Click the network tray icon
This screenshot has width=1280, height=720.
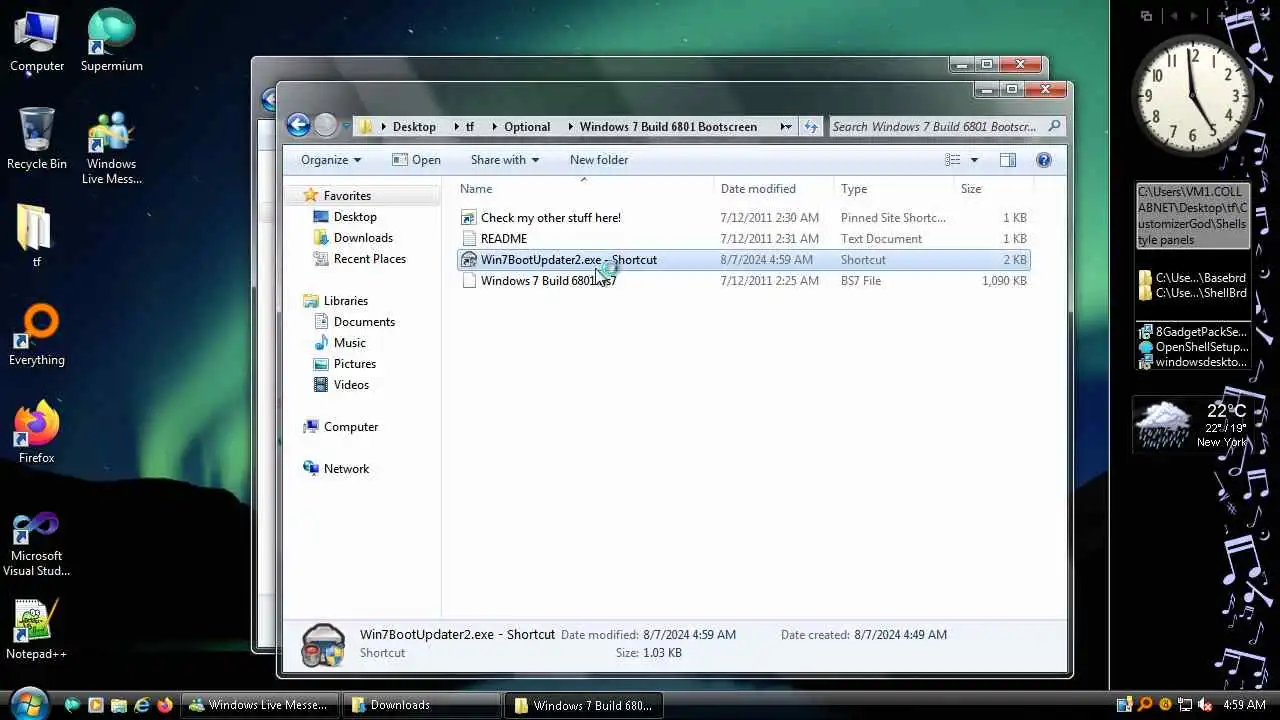1185,705
